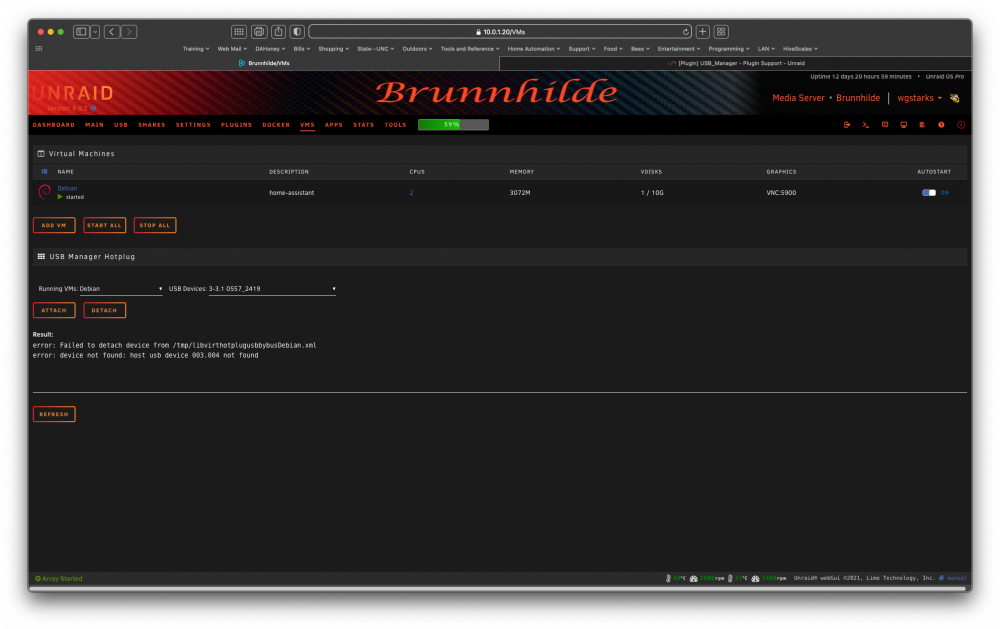Click the Add VM button
1000x629 pixels.
tap(54, 225)
